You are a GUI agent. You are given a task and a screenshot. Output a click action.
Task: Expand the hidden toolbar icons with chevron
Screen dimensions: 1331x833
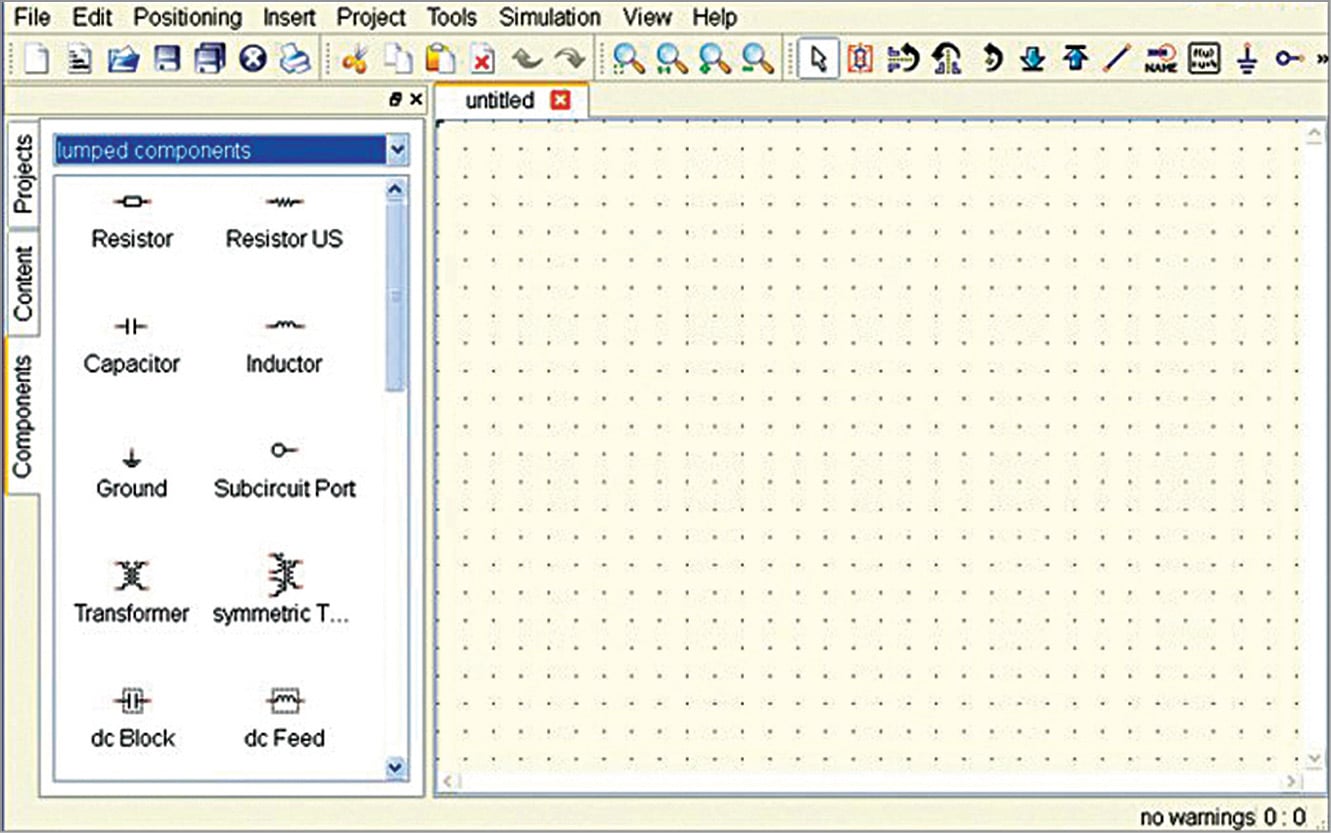coord(1322,58)
